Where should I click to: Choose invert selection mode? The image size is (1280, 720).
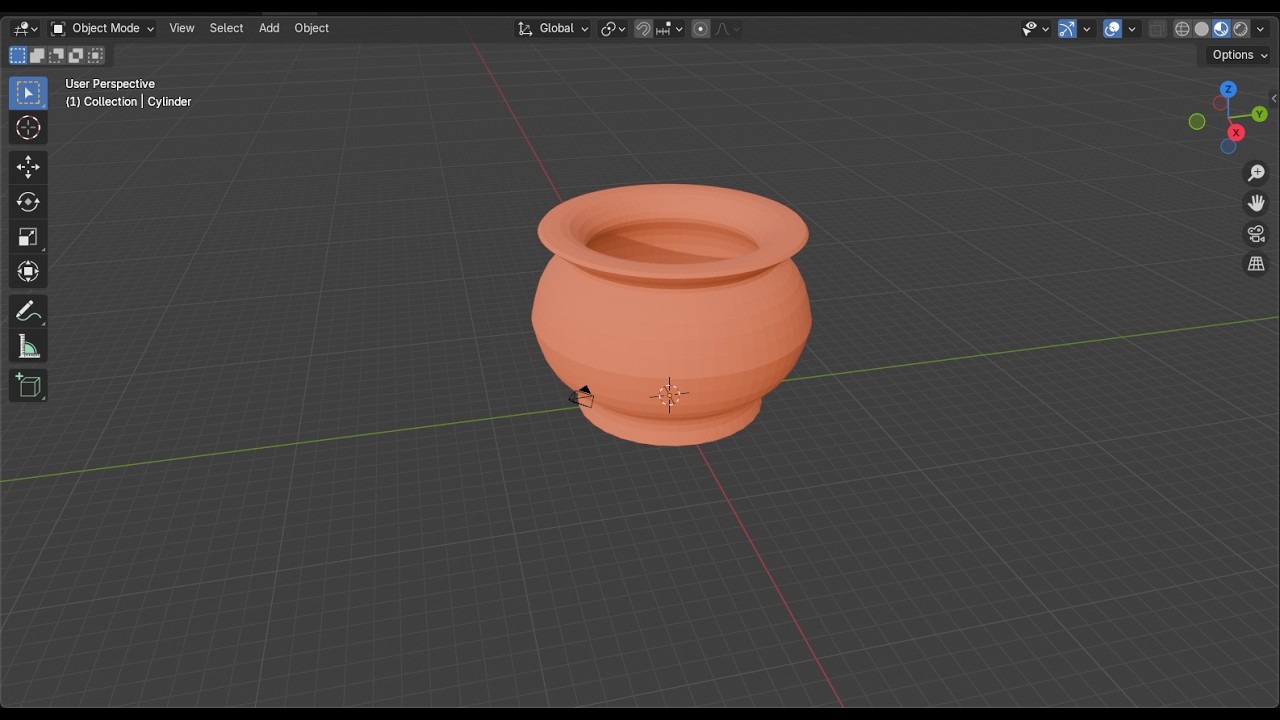77,56
